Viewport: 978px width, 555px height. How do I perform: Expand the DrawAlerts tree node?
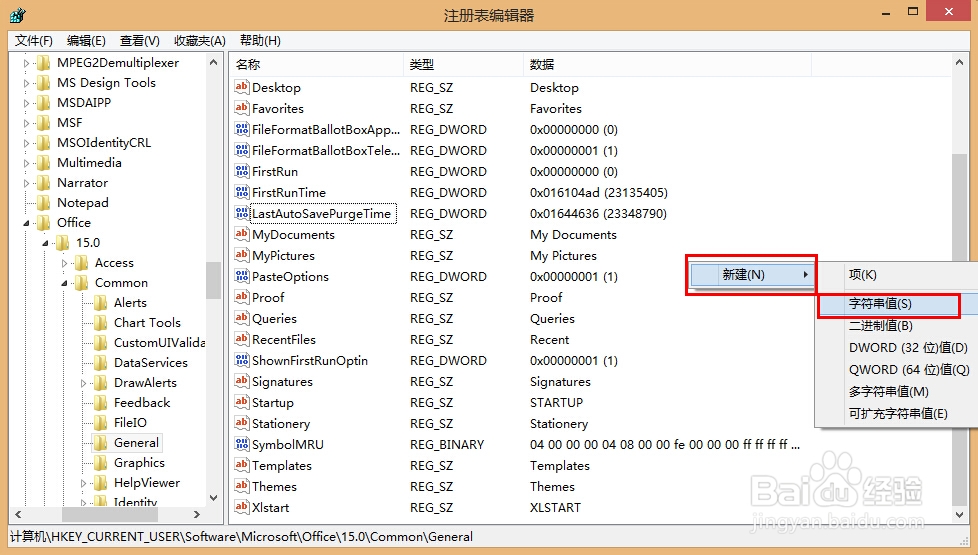tap(83, 383)
